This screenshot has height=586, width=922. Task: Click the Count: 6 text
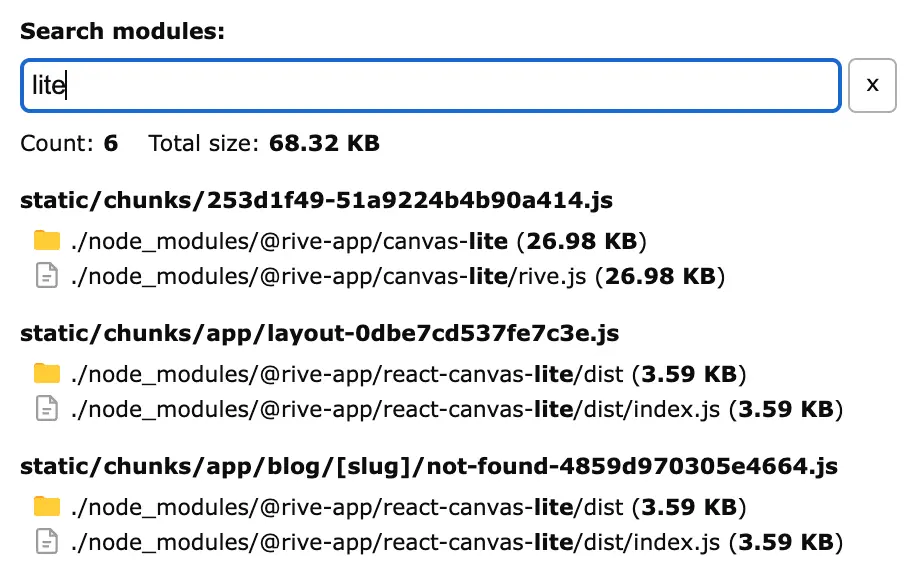coord(69,143)
